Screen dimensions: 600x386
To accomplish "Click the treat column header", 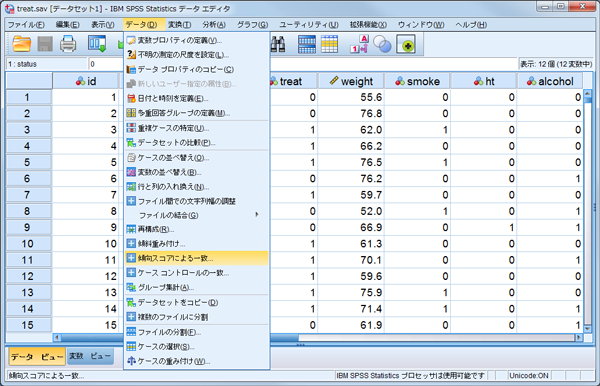I will coord(293,81).
